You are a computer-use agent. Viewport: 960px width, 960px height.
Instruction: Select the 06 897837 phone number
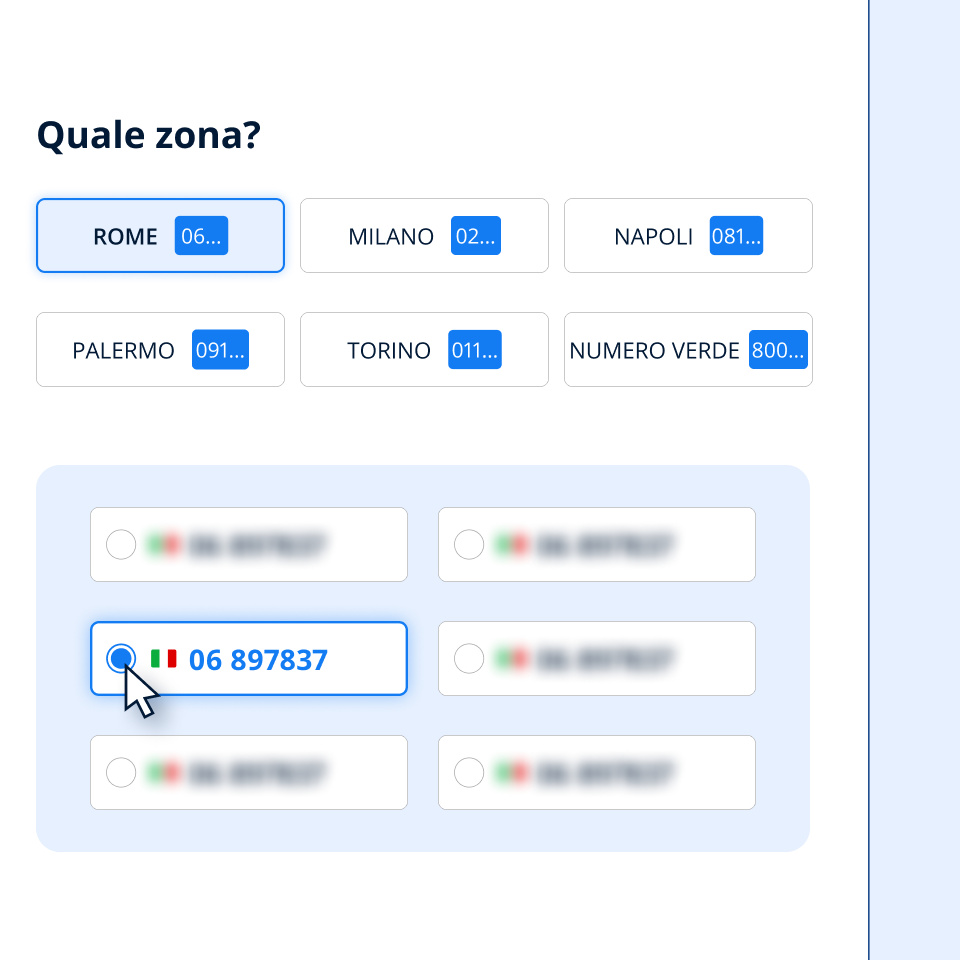coord(248,658)
